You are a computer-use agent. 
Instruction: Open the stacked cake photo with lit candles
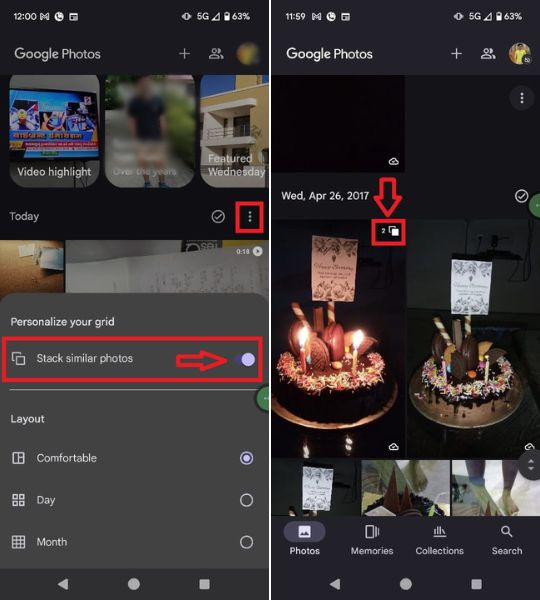(338, 338)
